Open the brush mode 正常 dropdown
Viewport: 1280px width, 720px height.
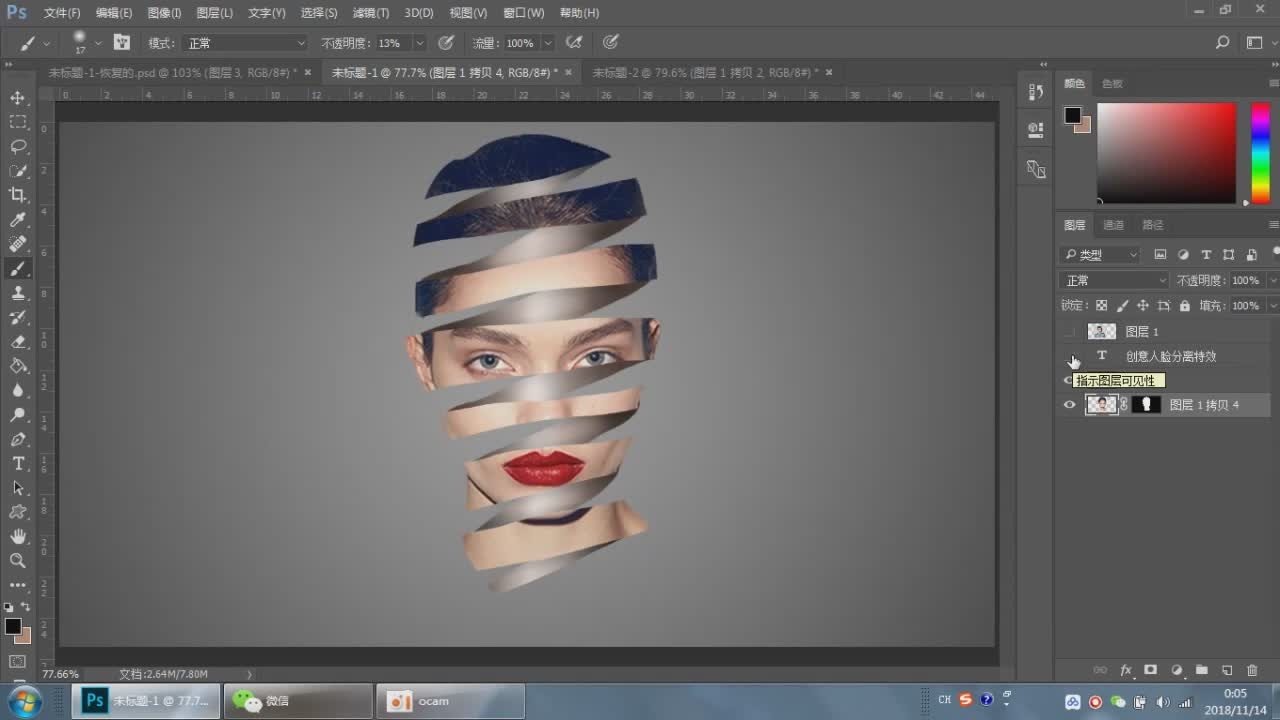(x=244, y=43)
